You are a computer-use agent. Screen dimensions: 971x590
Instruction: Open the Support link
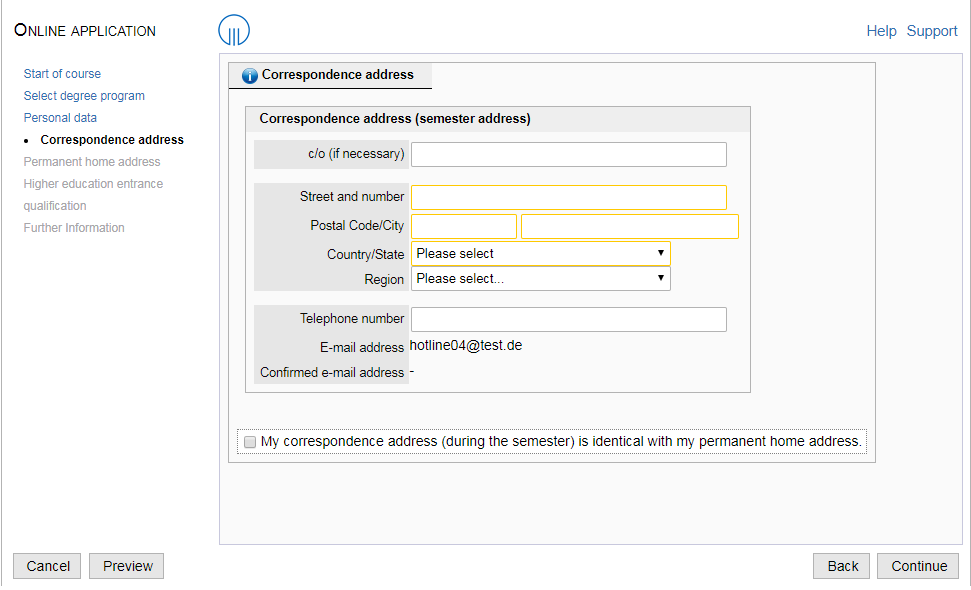[x=932, y=31]
